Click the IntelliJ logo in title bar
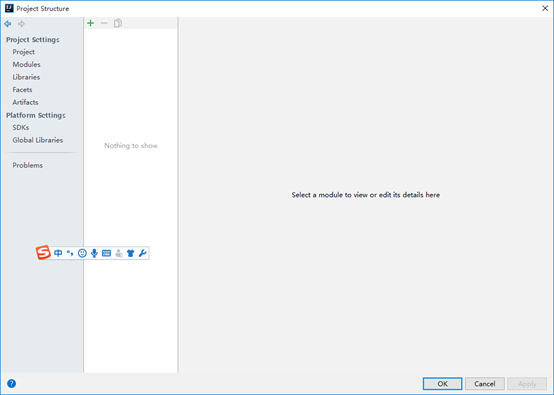 coord(9,8)
